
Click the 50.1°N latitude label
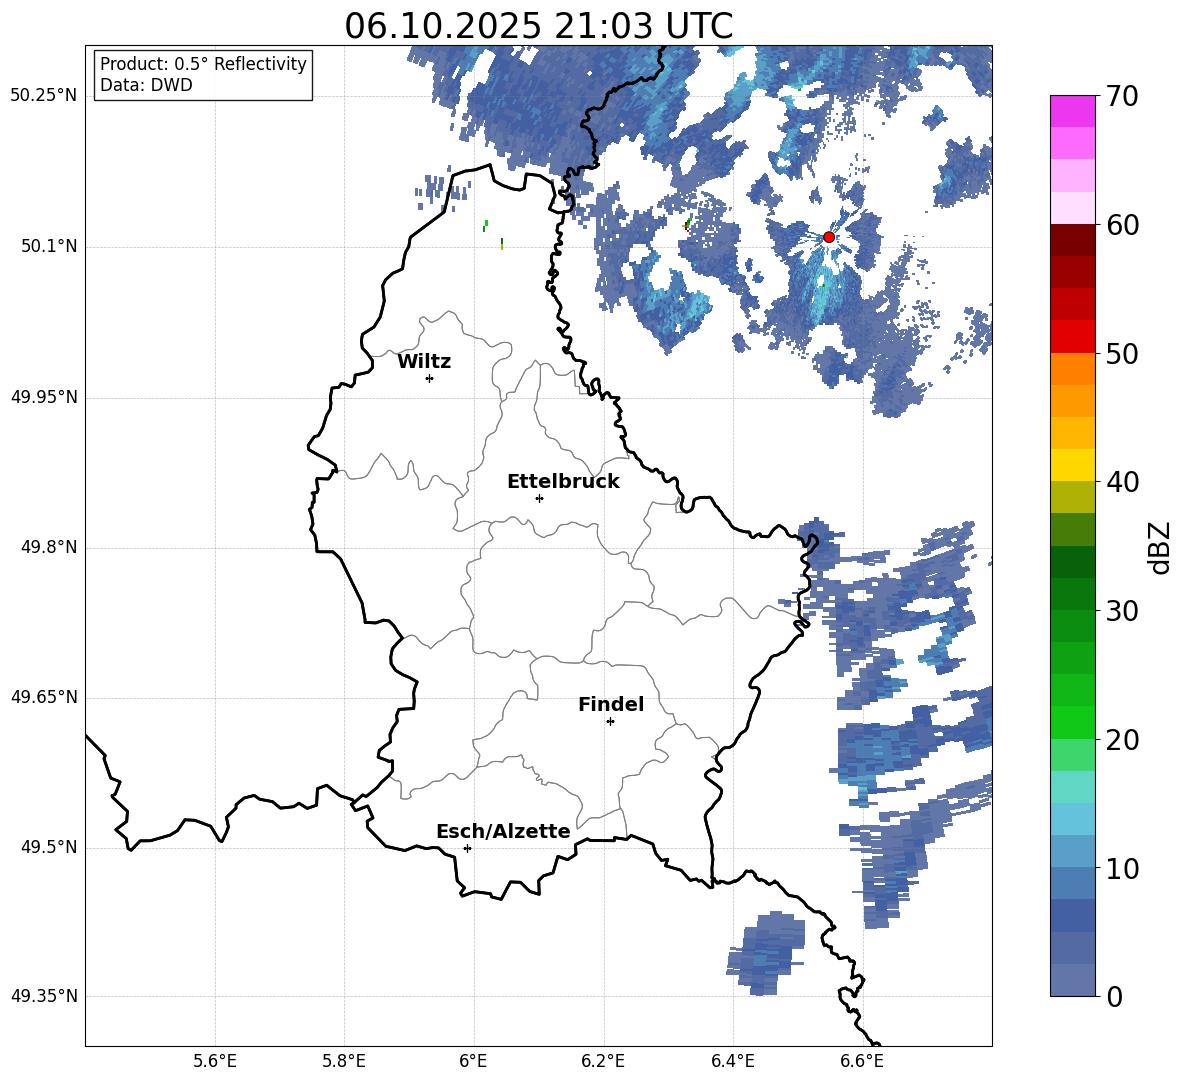point(49,246)
